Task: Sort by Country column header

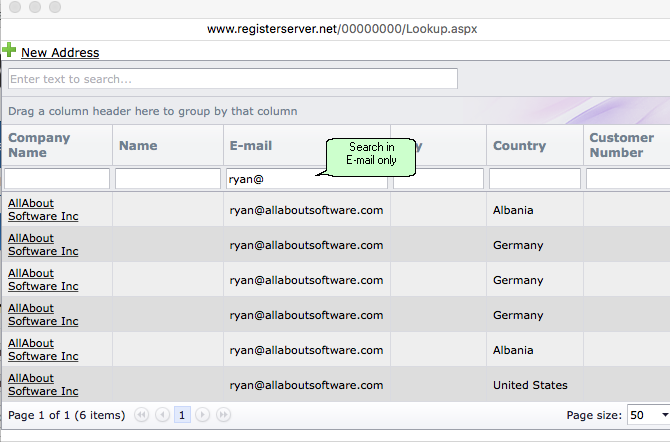Action: [x=519, y=146]
